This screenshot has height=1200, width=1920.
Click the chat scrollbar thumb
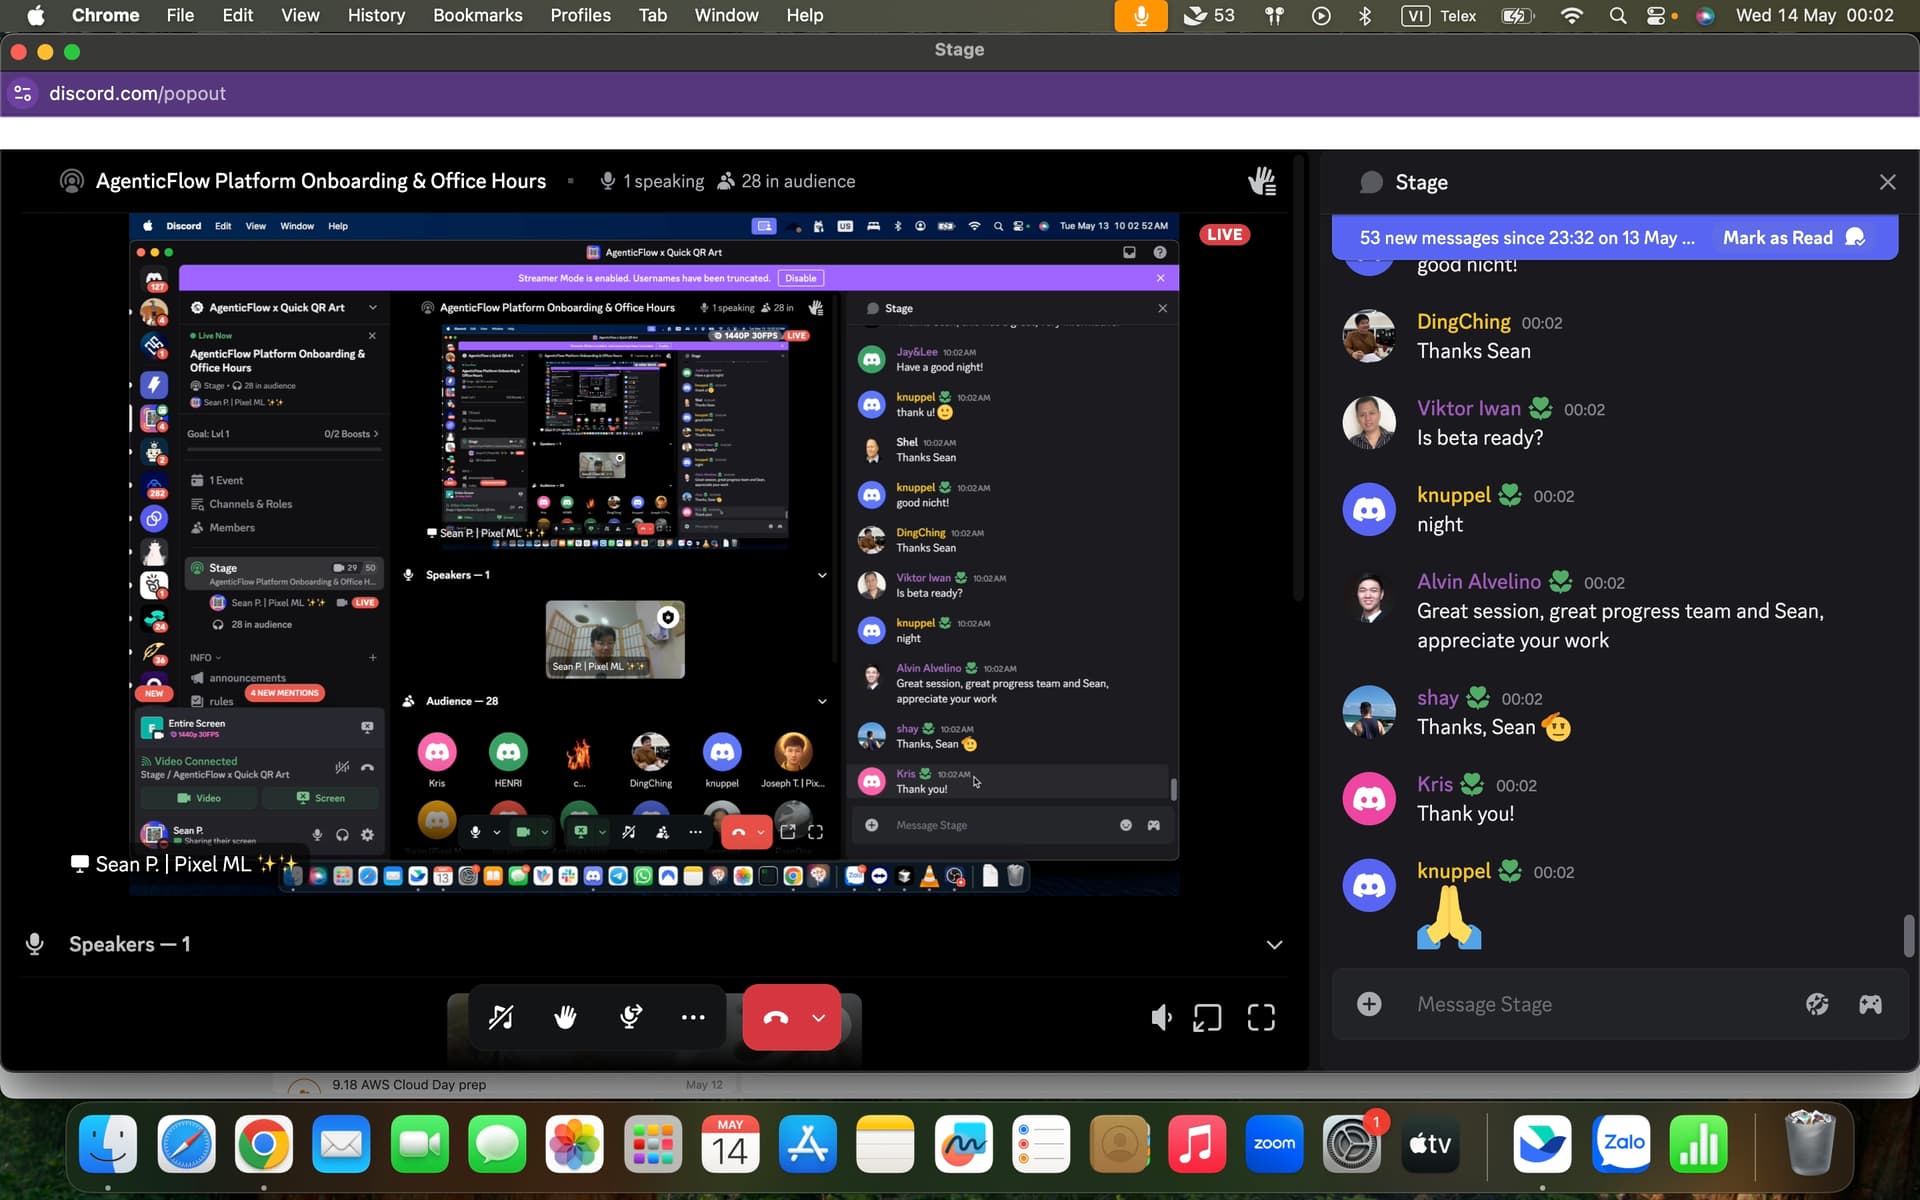(x=1908, y=936)
